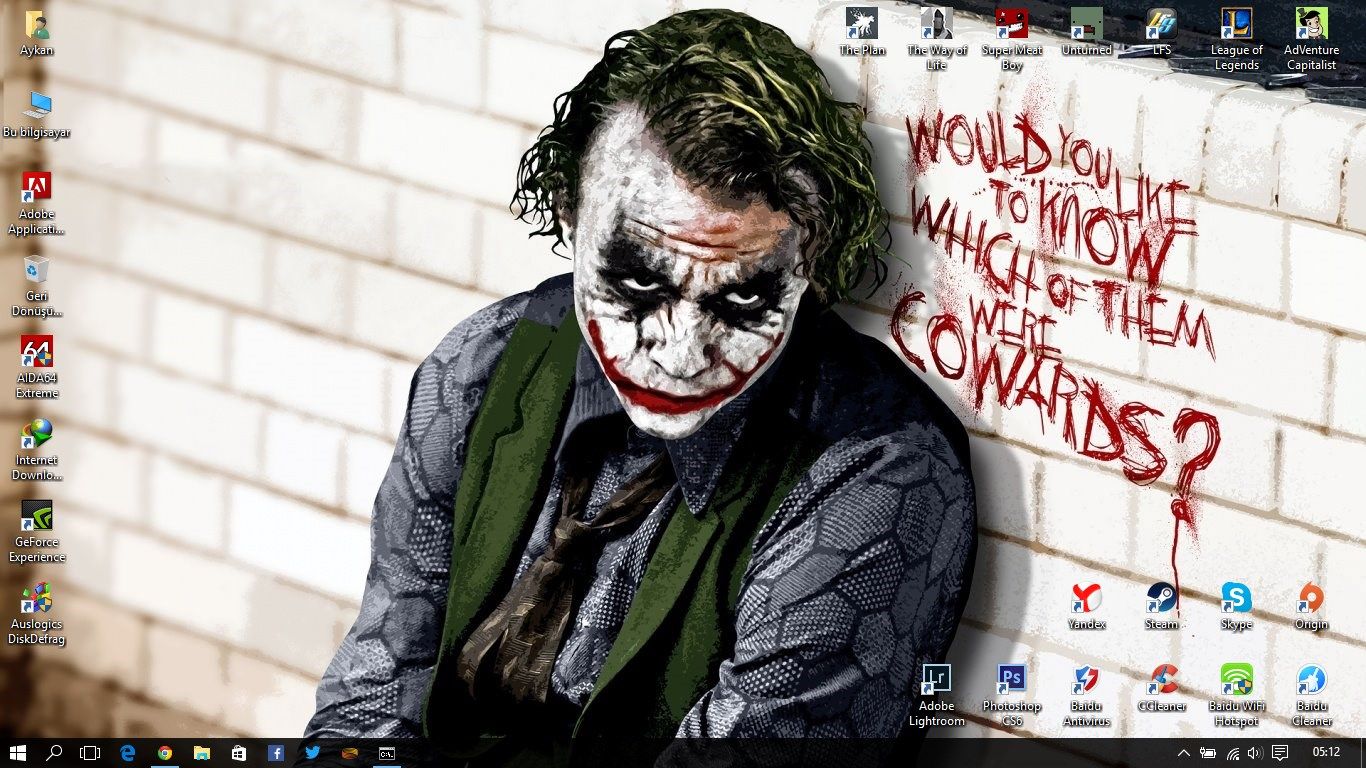
Task: Click the Show desktop strip beside the clock
Action: tap(1362, 753)
